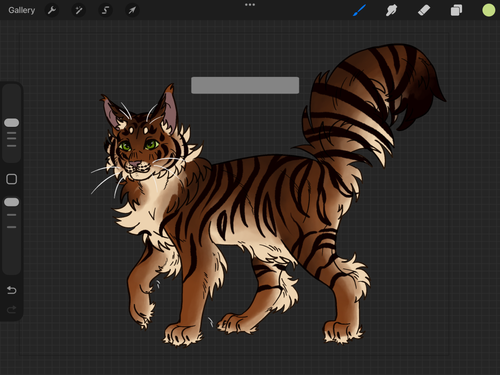Click the brush size slider handle
This screenshot has height=375, width=500.
pos(12,123)
